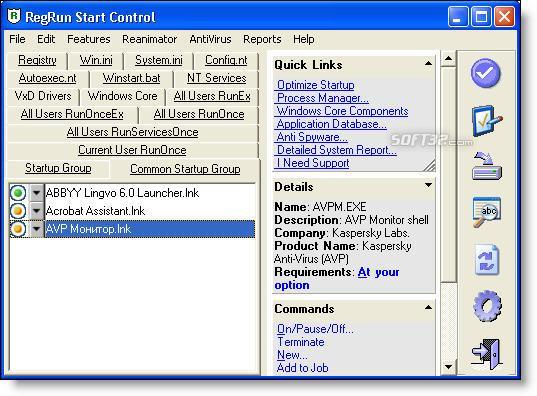
Task: Open the File menu
Action: click(17, 39)
